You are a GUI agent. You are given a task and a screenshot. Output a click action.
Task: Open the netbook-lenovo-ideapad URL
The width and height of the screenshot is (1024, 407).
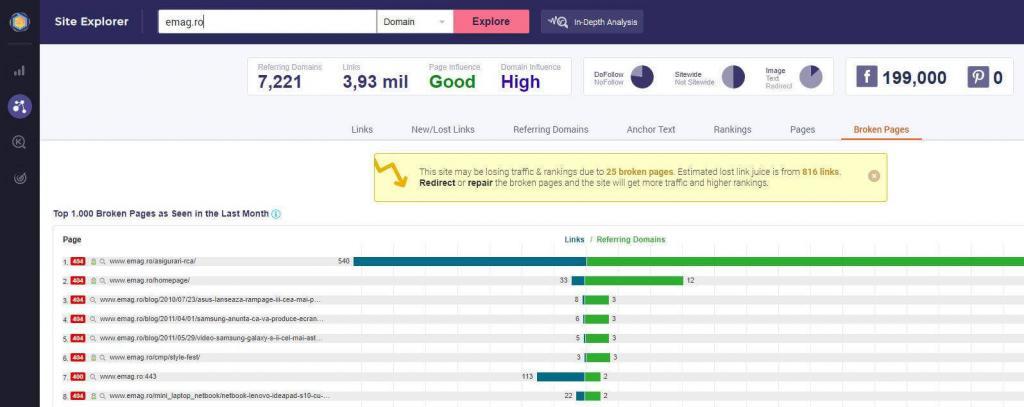pos(219,396)
